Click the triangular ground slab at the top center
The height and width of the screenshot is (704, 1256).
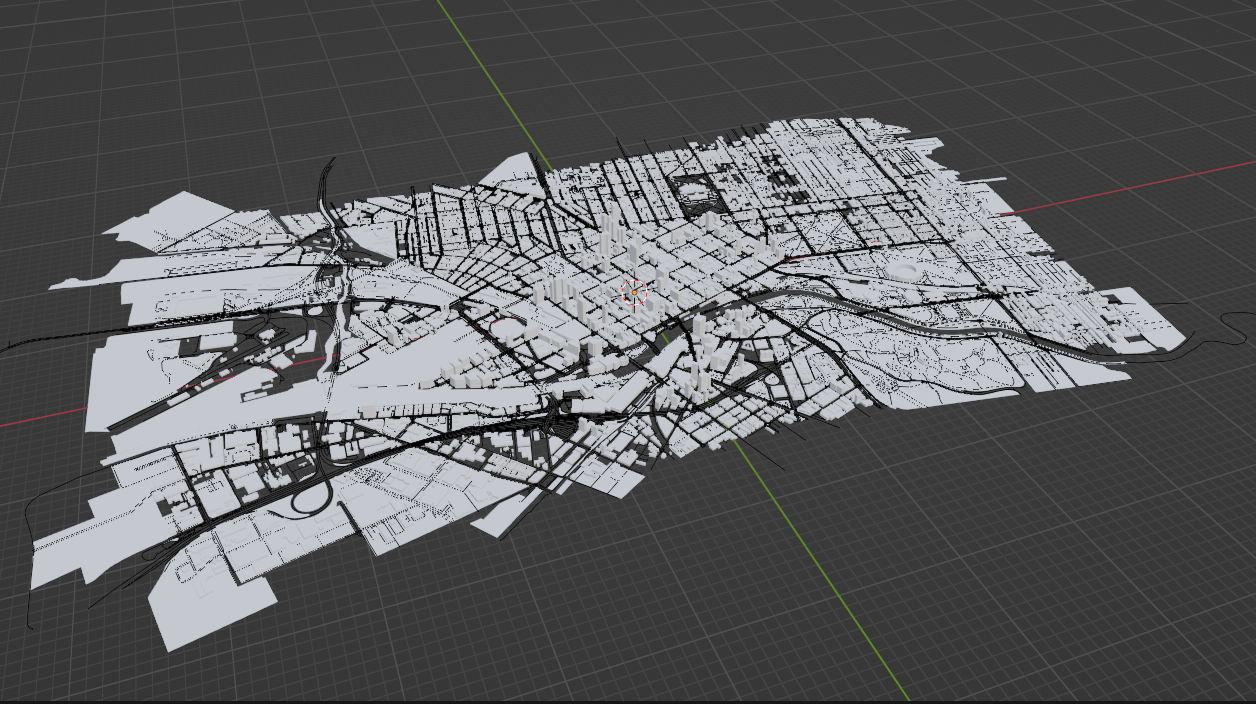pyautogui.click(x=517, y=170)
